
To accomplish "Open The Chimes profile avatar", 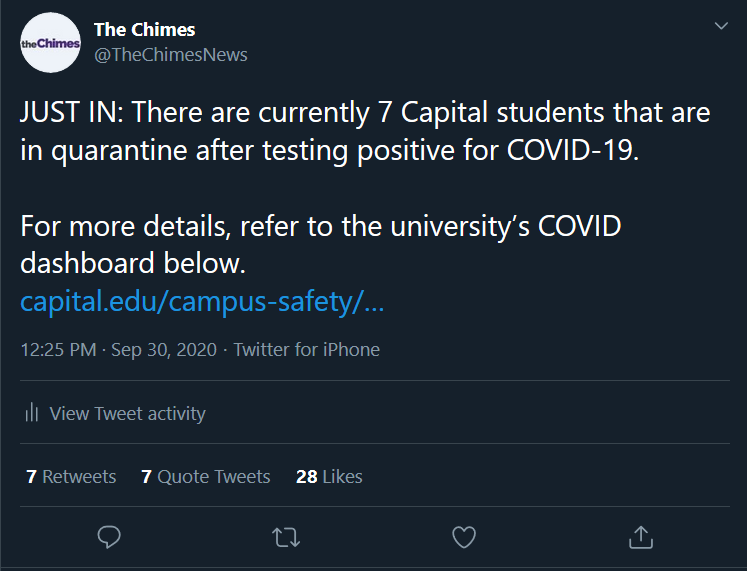I will tap(50, 43).
